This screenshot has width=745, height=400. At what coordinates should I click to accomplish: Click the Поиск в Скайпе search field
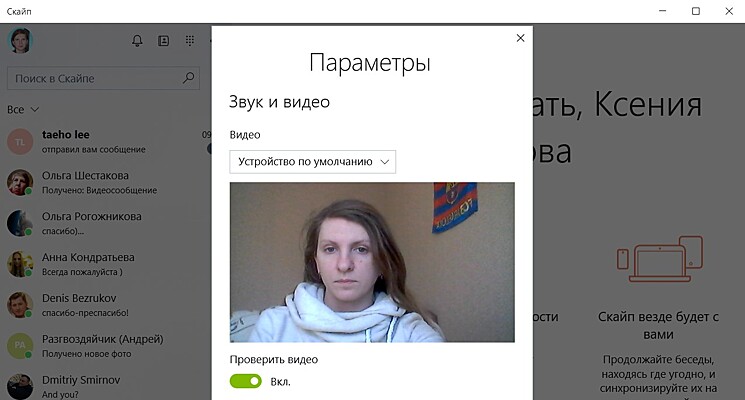point(95,78)
